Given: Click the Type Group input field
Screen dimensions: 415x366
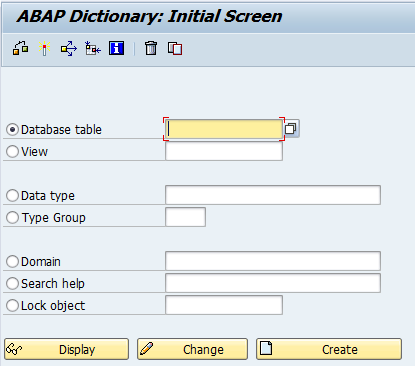Looking at the screenshot, I should click(185, 217).
